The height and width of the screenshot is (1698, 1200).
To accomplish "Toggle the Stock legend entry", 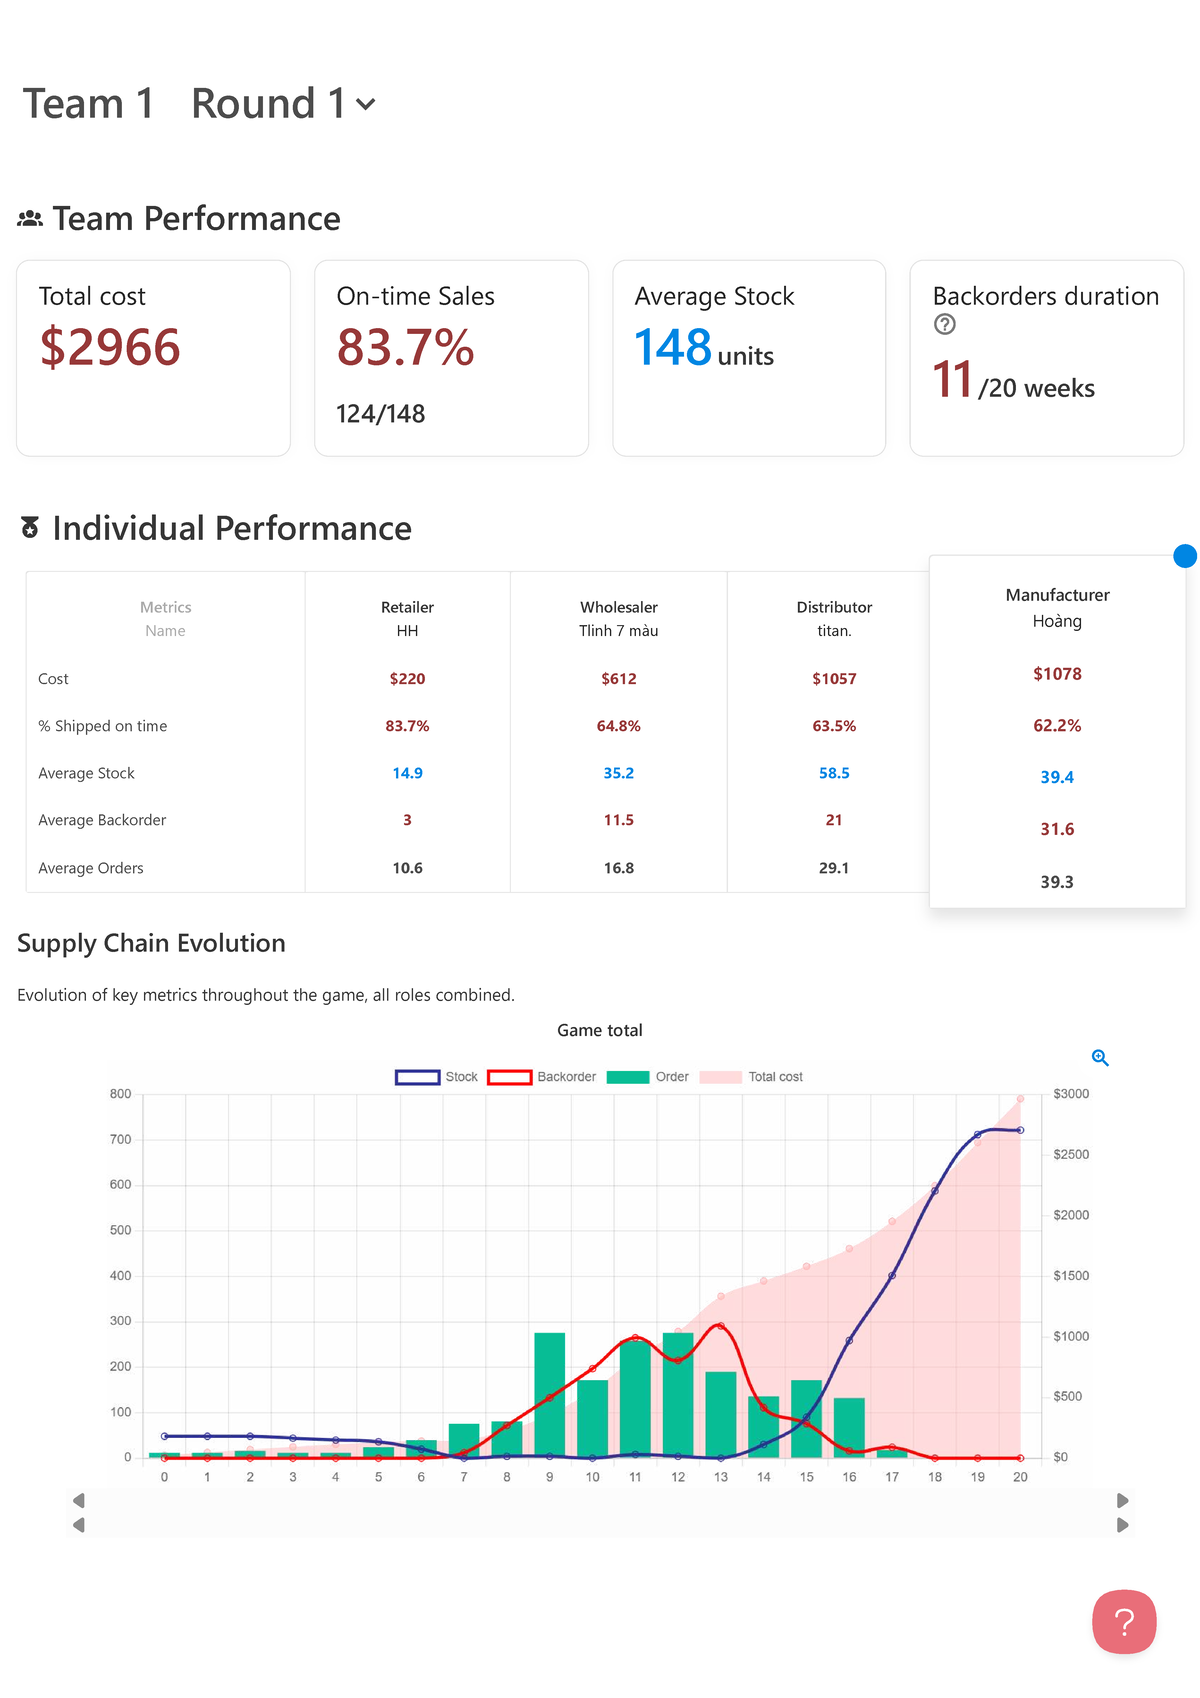I will coord(437,1077).
